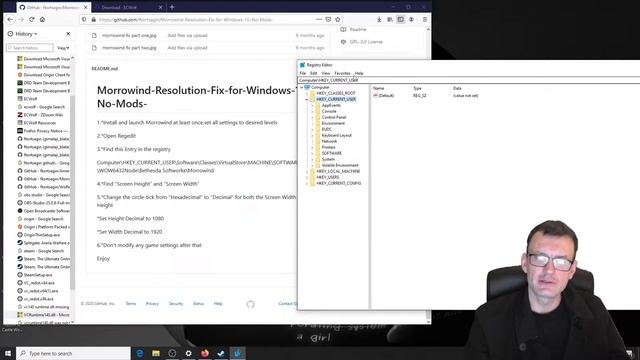
Task: Open Download Origin Client history entry
Action: 44,75
